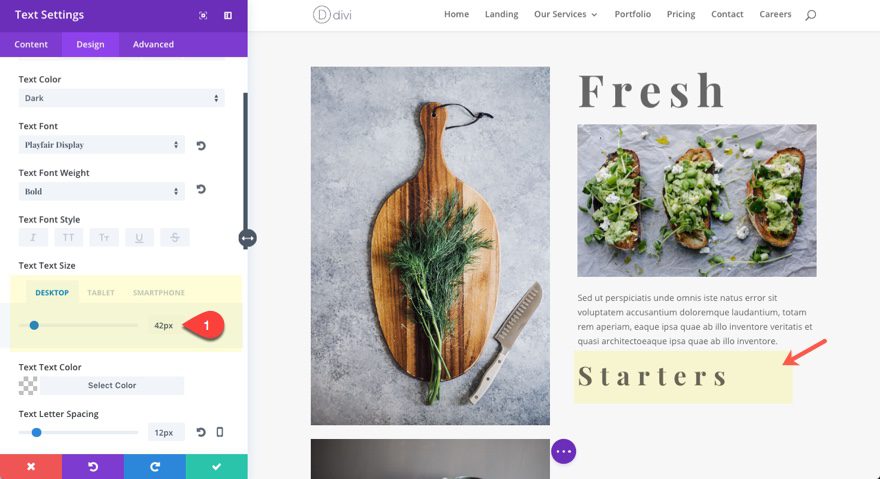Reset the Text Font Weight setting
The image size is (880, 479).
[x=201, y=189]
